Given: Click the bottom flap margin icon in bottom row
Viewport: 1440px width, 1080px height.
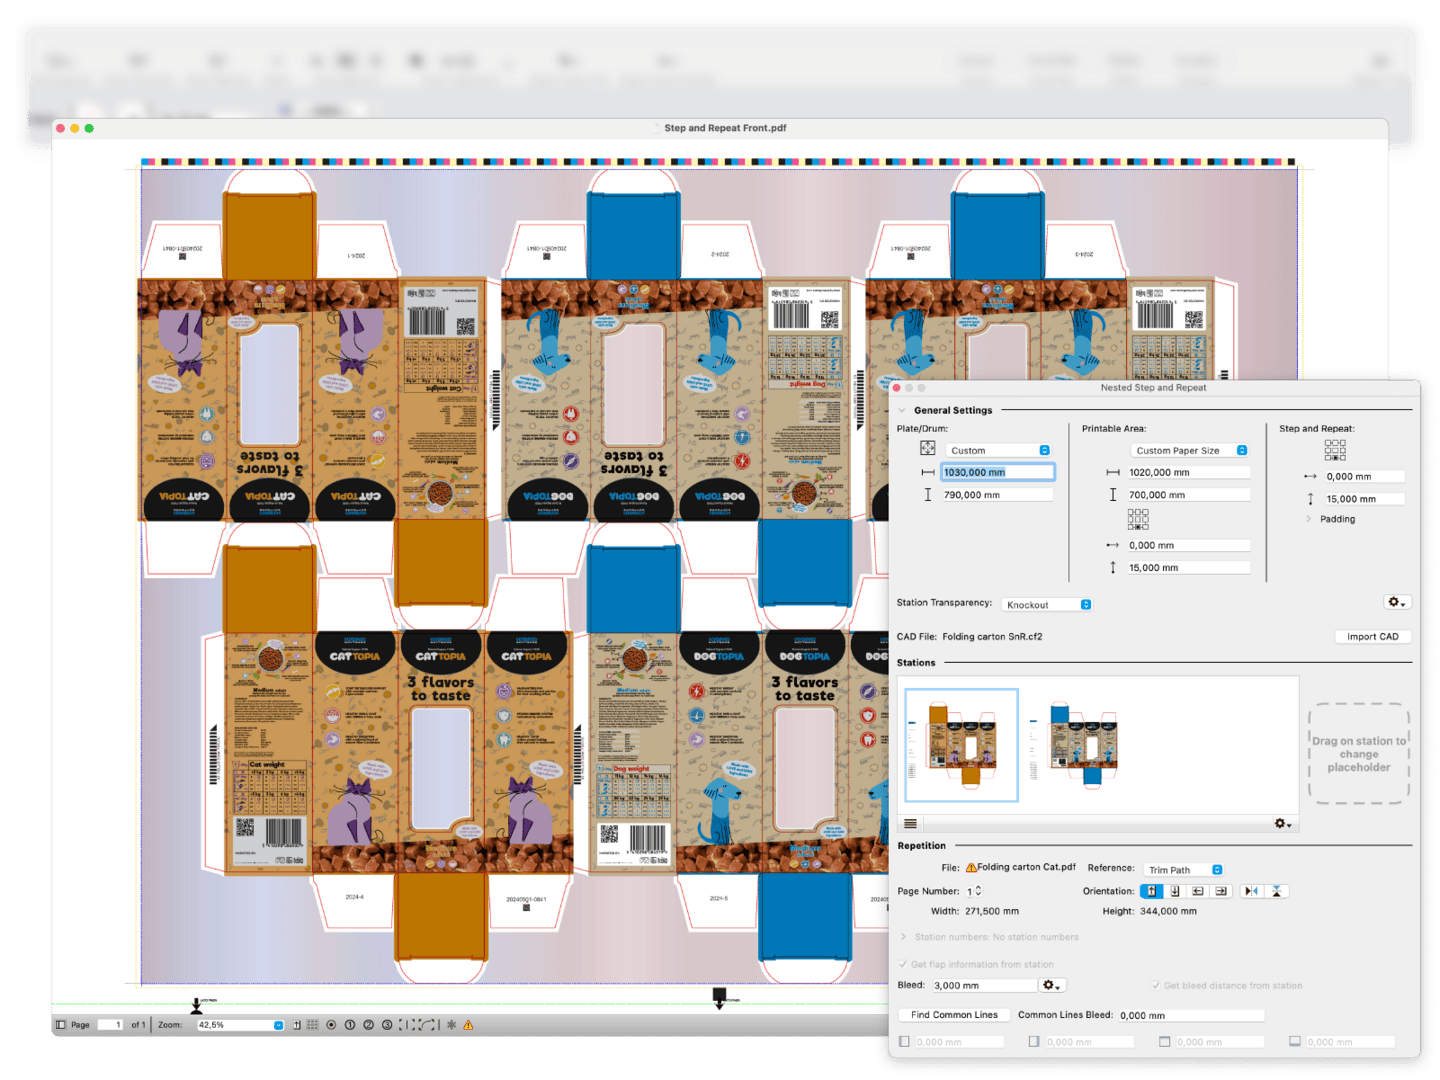Looking at the screenshot, I should [1295, 1041].
